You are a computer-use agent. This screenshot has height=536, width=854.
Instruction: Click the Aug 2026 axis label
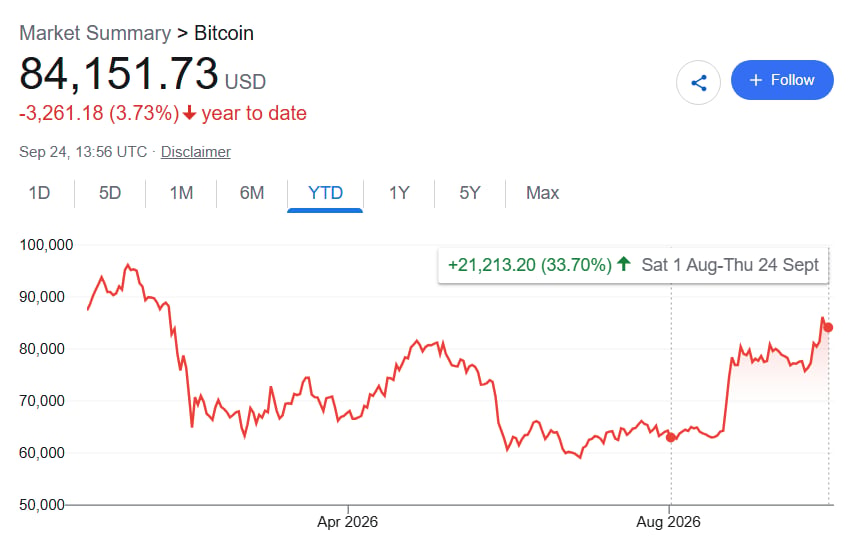(x=668, y=522)
